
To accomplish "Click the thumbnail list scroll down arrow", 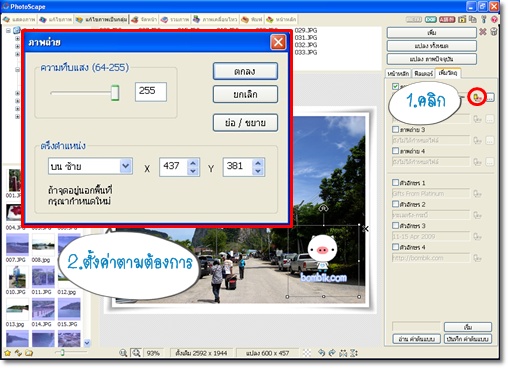I will pyautogui.click(x=87, y=342).
